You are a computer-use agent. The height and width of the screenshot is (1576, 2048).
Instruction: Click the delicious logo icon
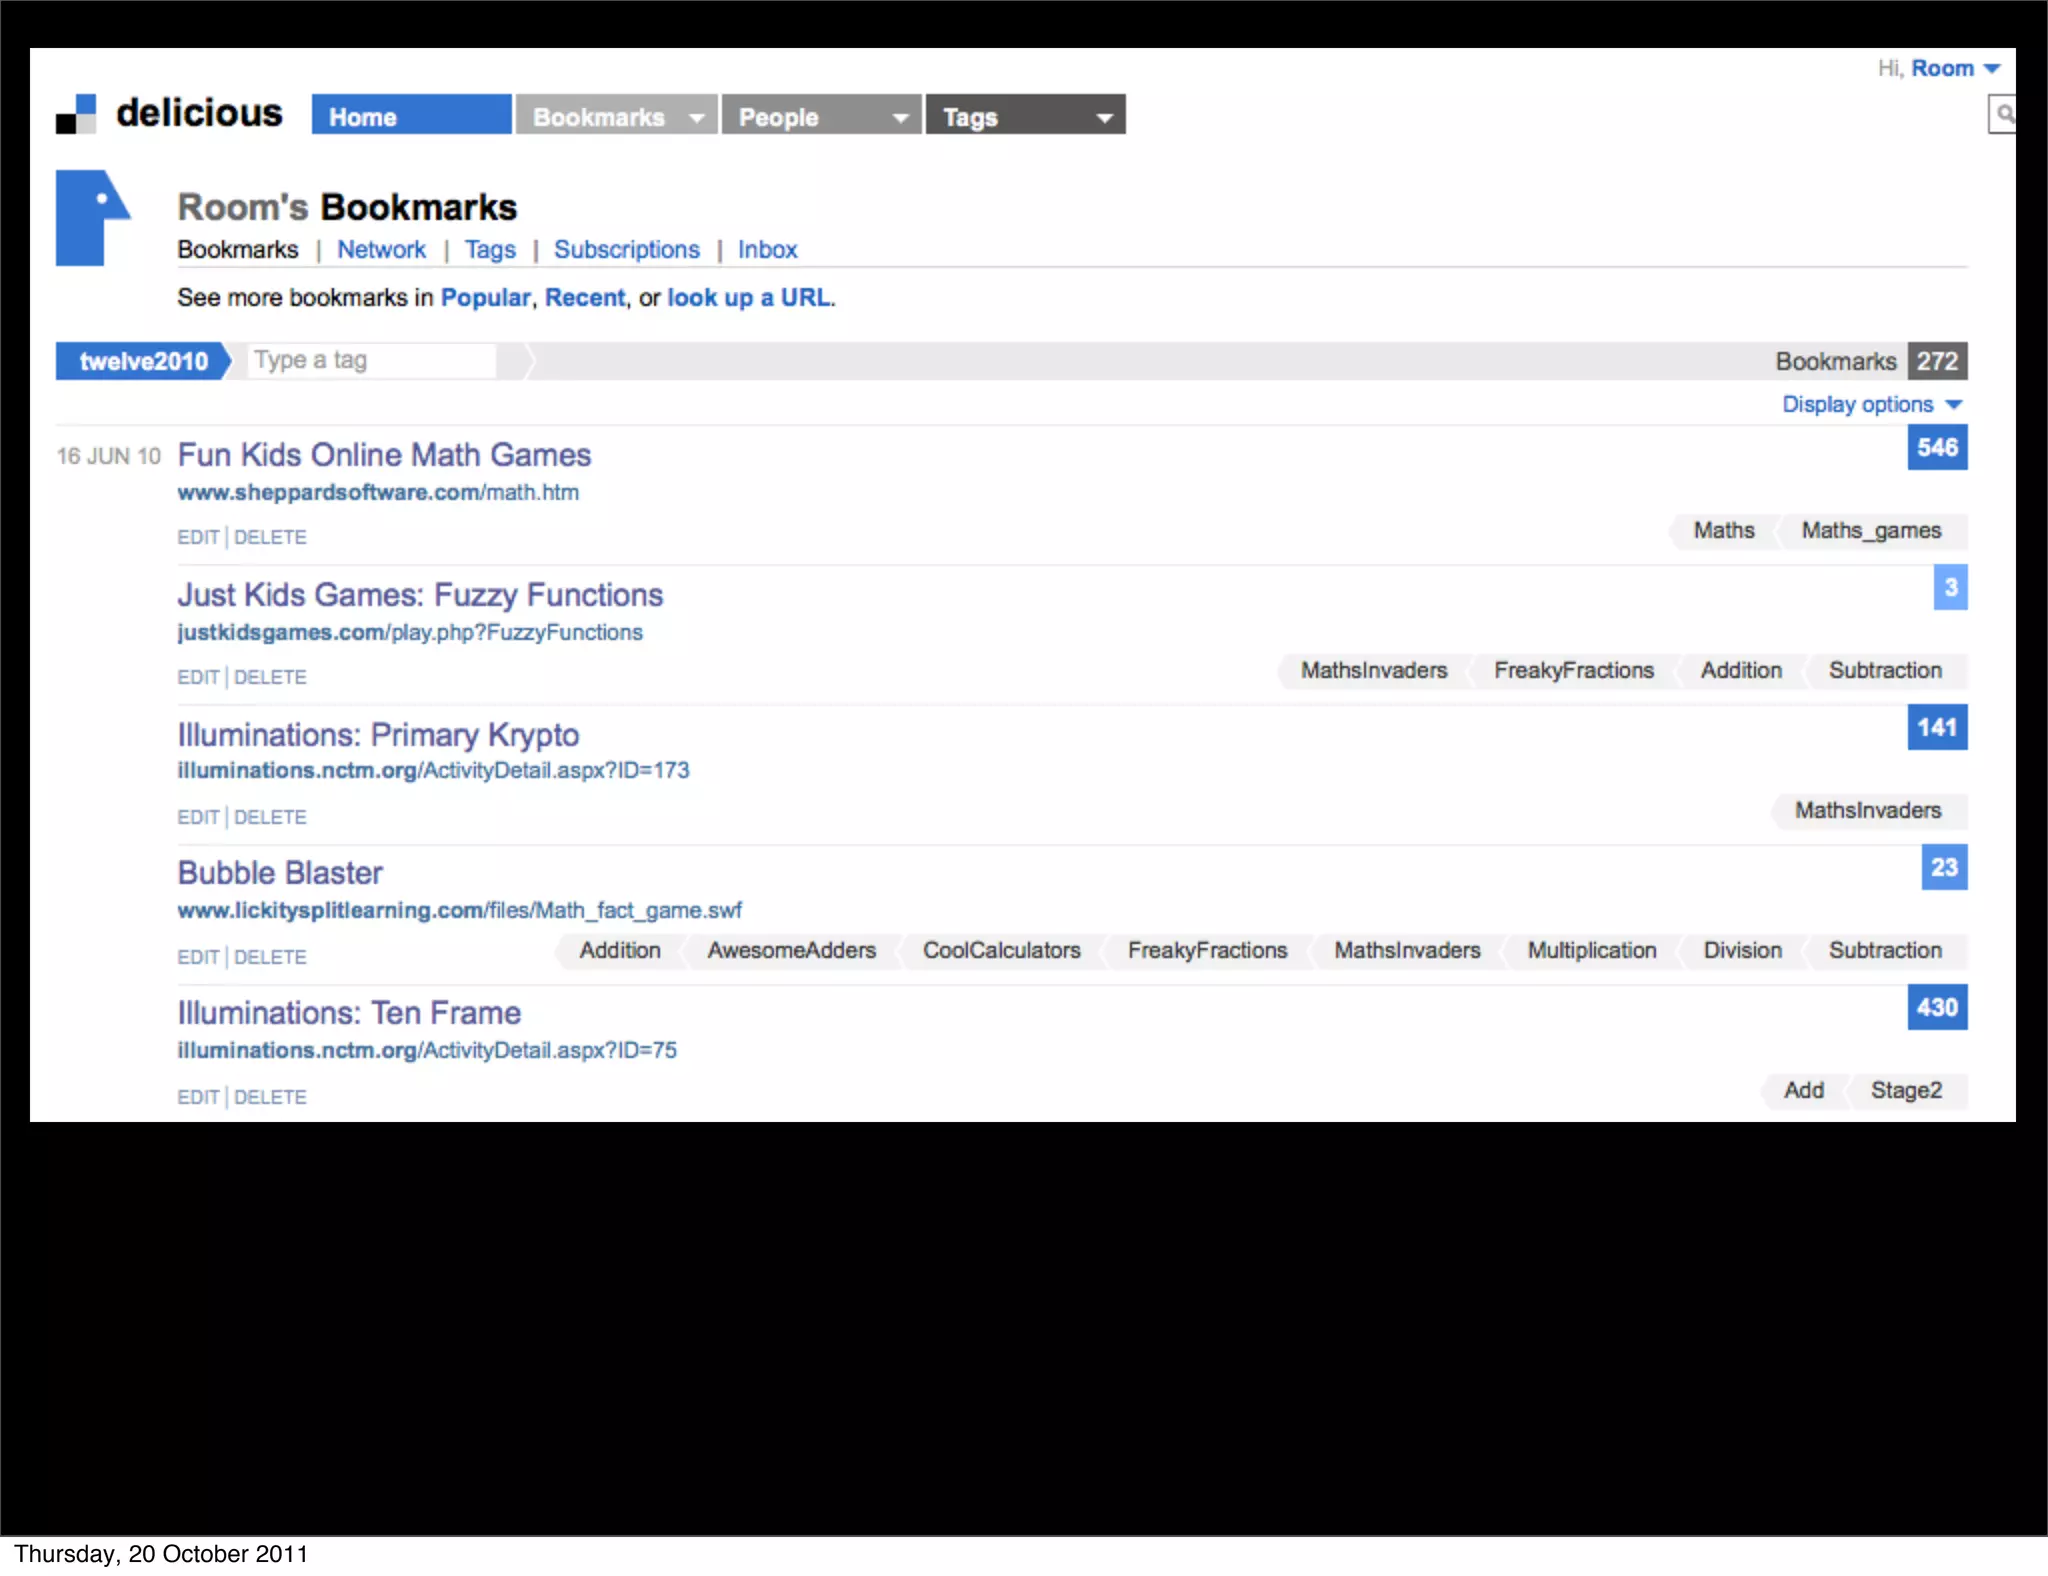click(76, 114)
